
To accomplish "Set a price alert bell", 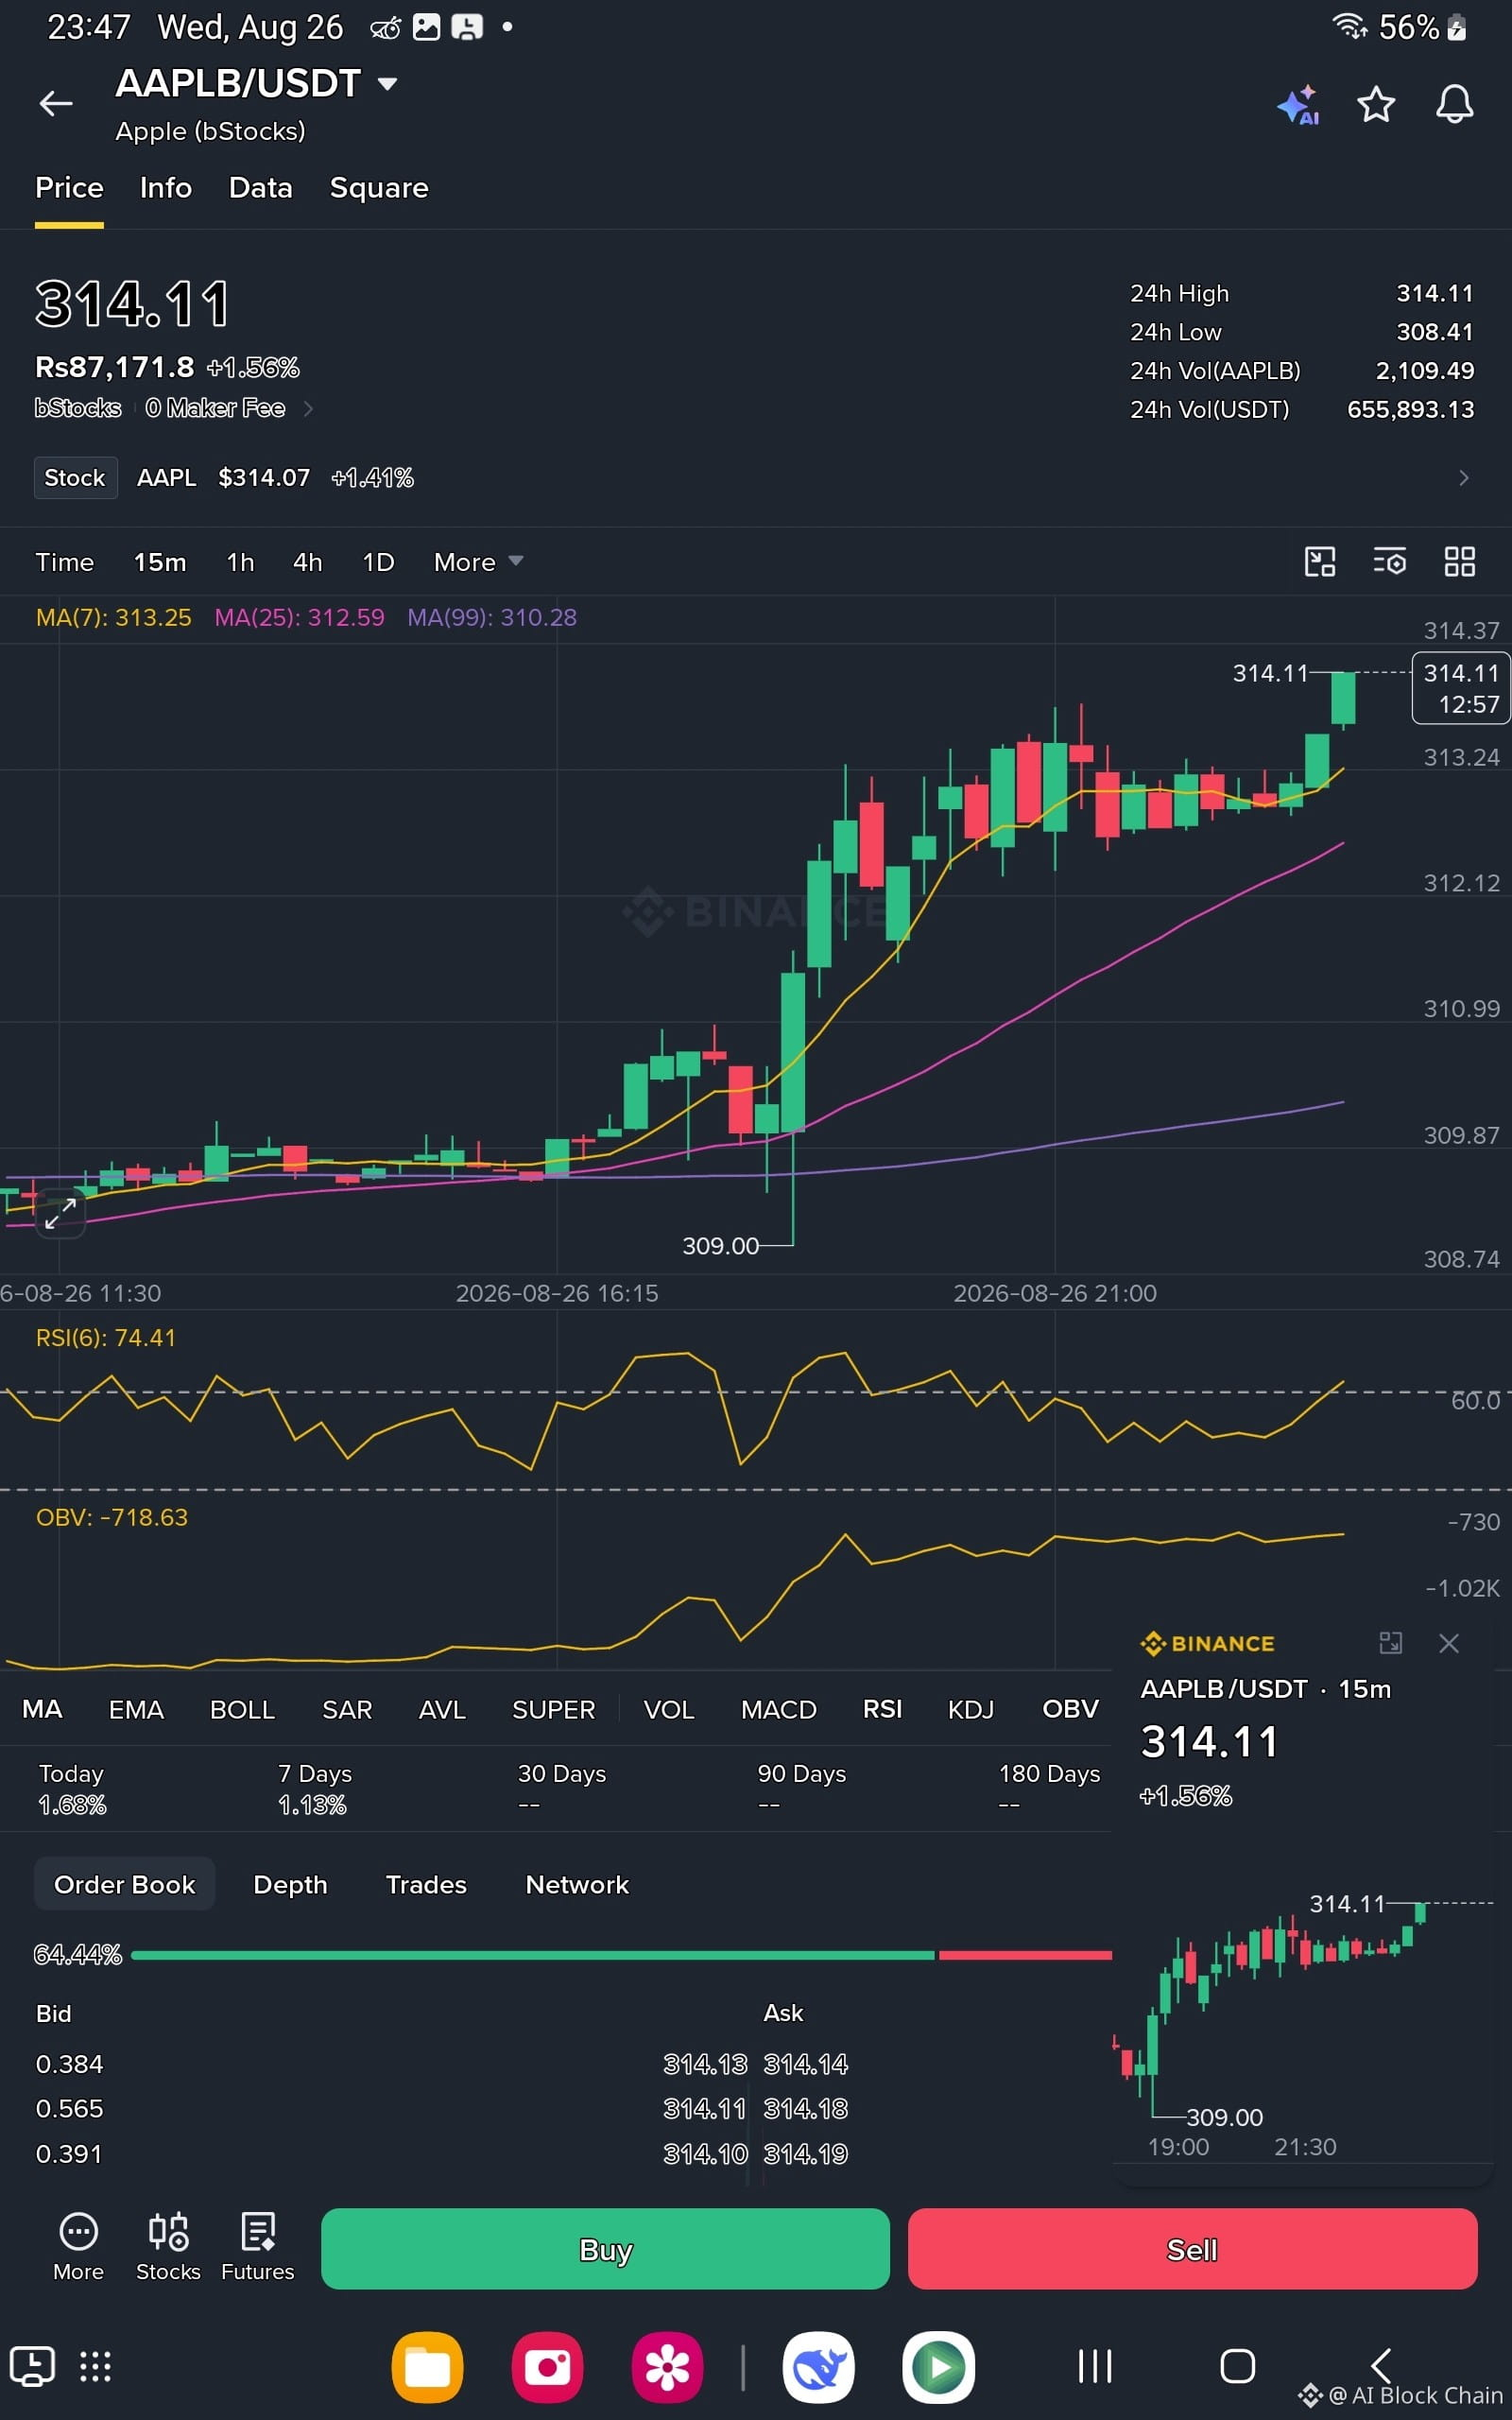I will (1454, 104).
